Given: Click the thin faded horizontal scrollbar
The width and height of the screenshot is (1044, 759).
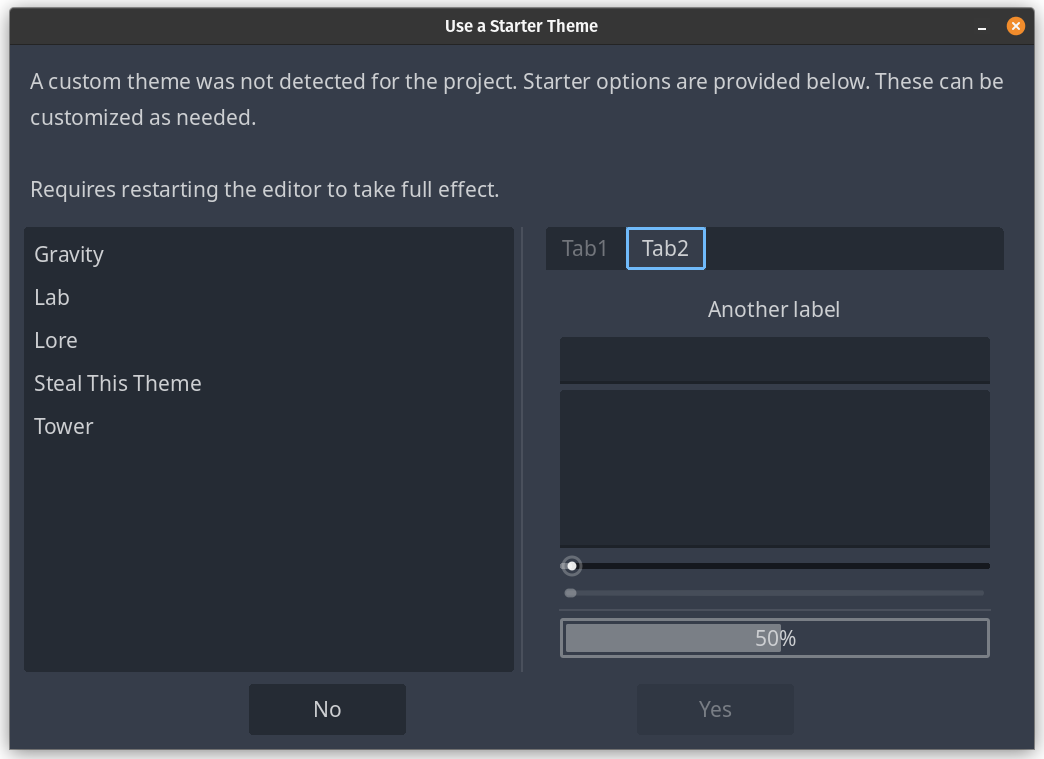Looking at the screenshot, I should (774, 593).
